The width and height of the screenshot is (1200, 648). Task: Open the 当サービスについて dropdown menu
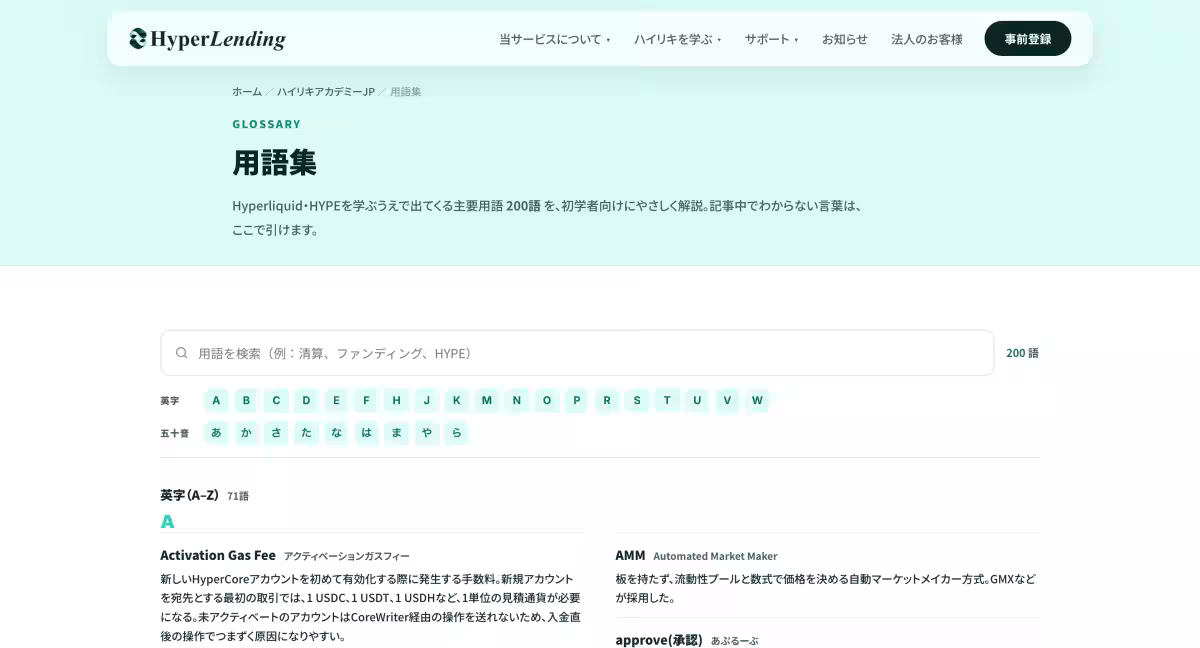(555, 39)
